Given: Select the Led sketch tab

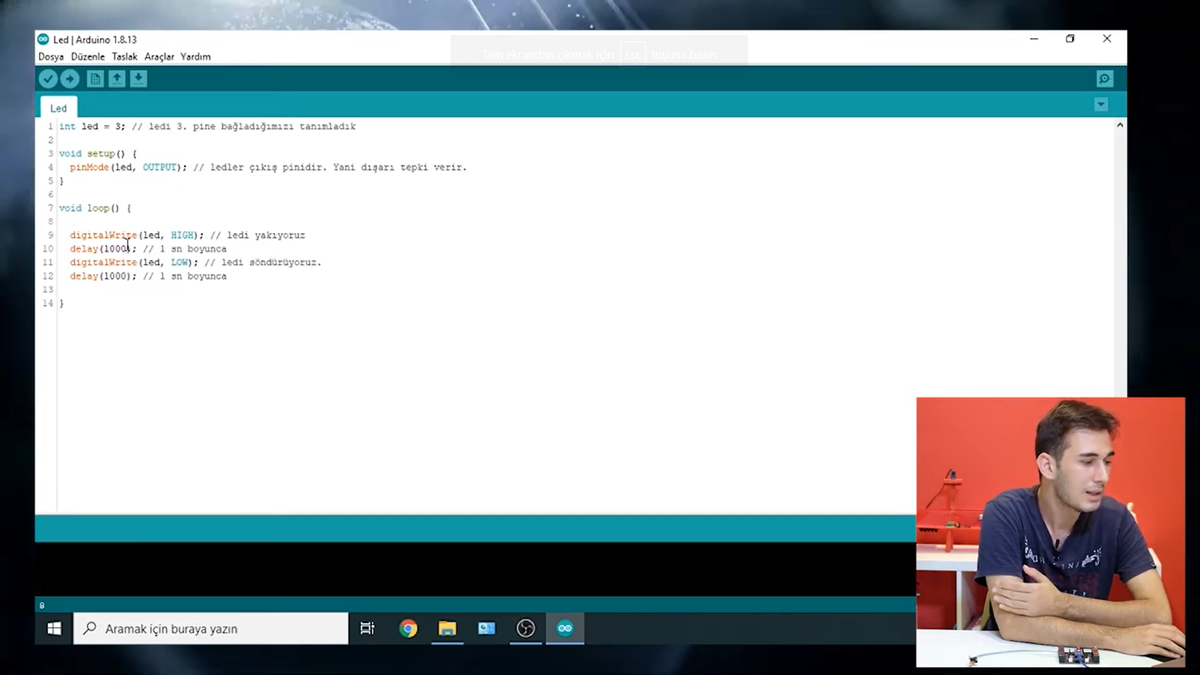Looking at the screenshot, I should click(x=59, y=108).
